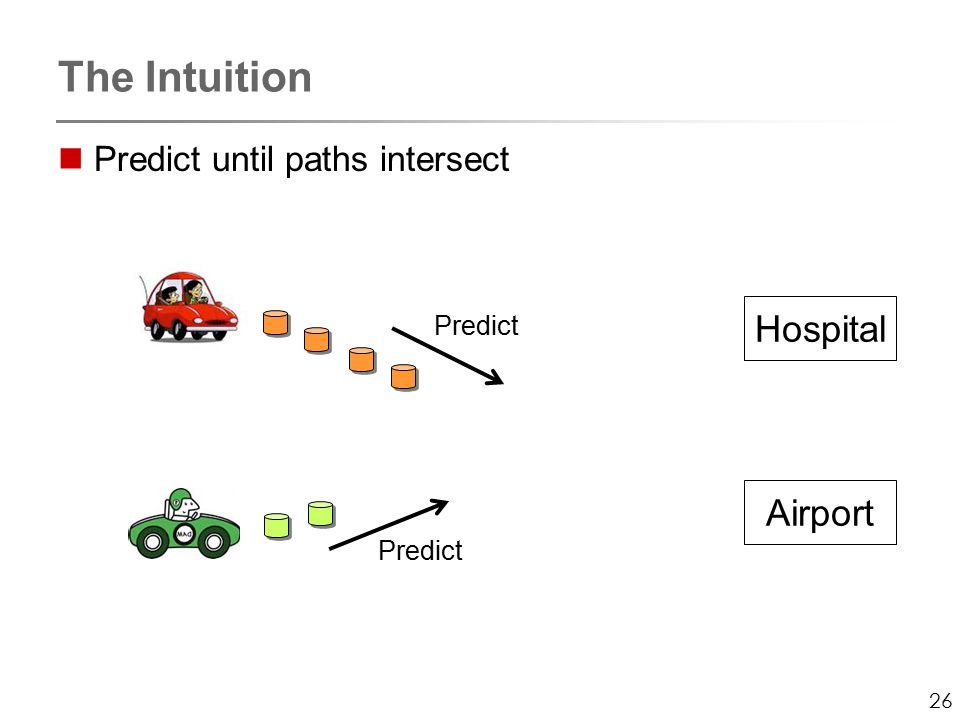Select the upward Predict arrow

click(389, 525)
